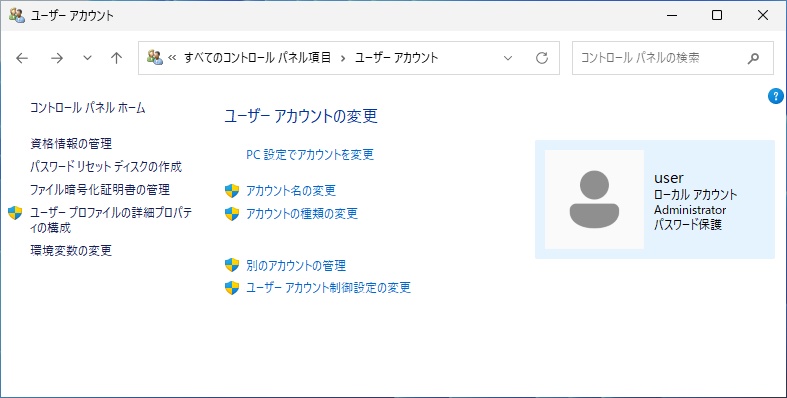The width and height of the screenshot is (787, 398).
Task: Go back with the left arrow
Action: pos(22,58)
